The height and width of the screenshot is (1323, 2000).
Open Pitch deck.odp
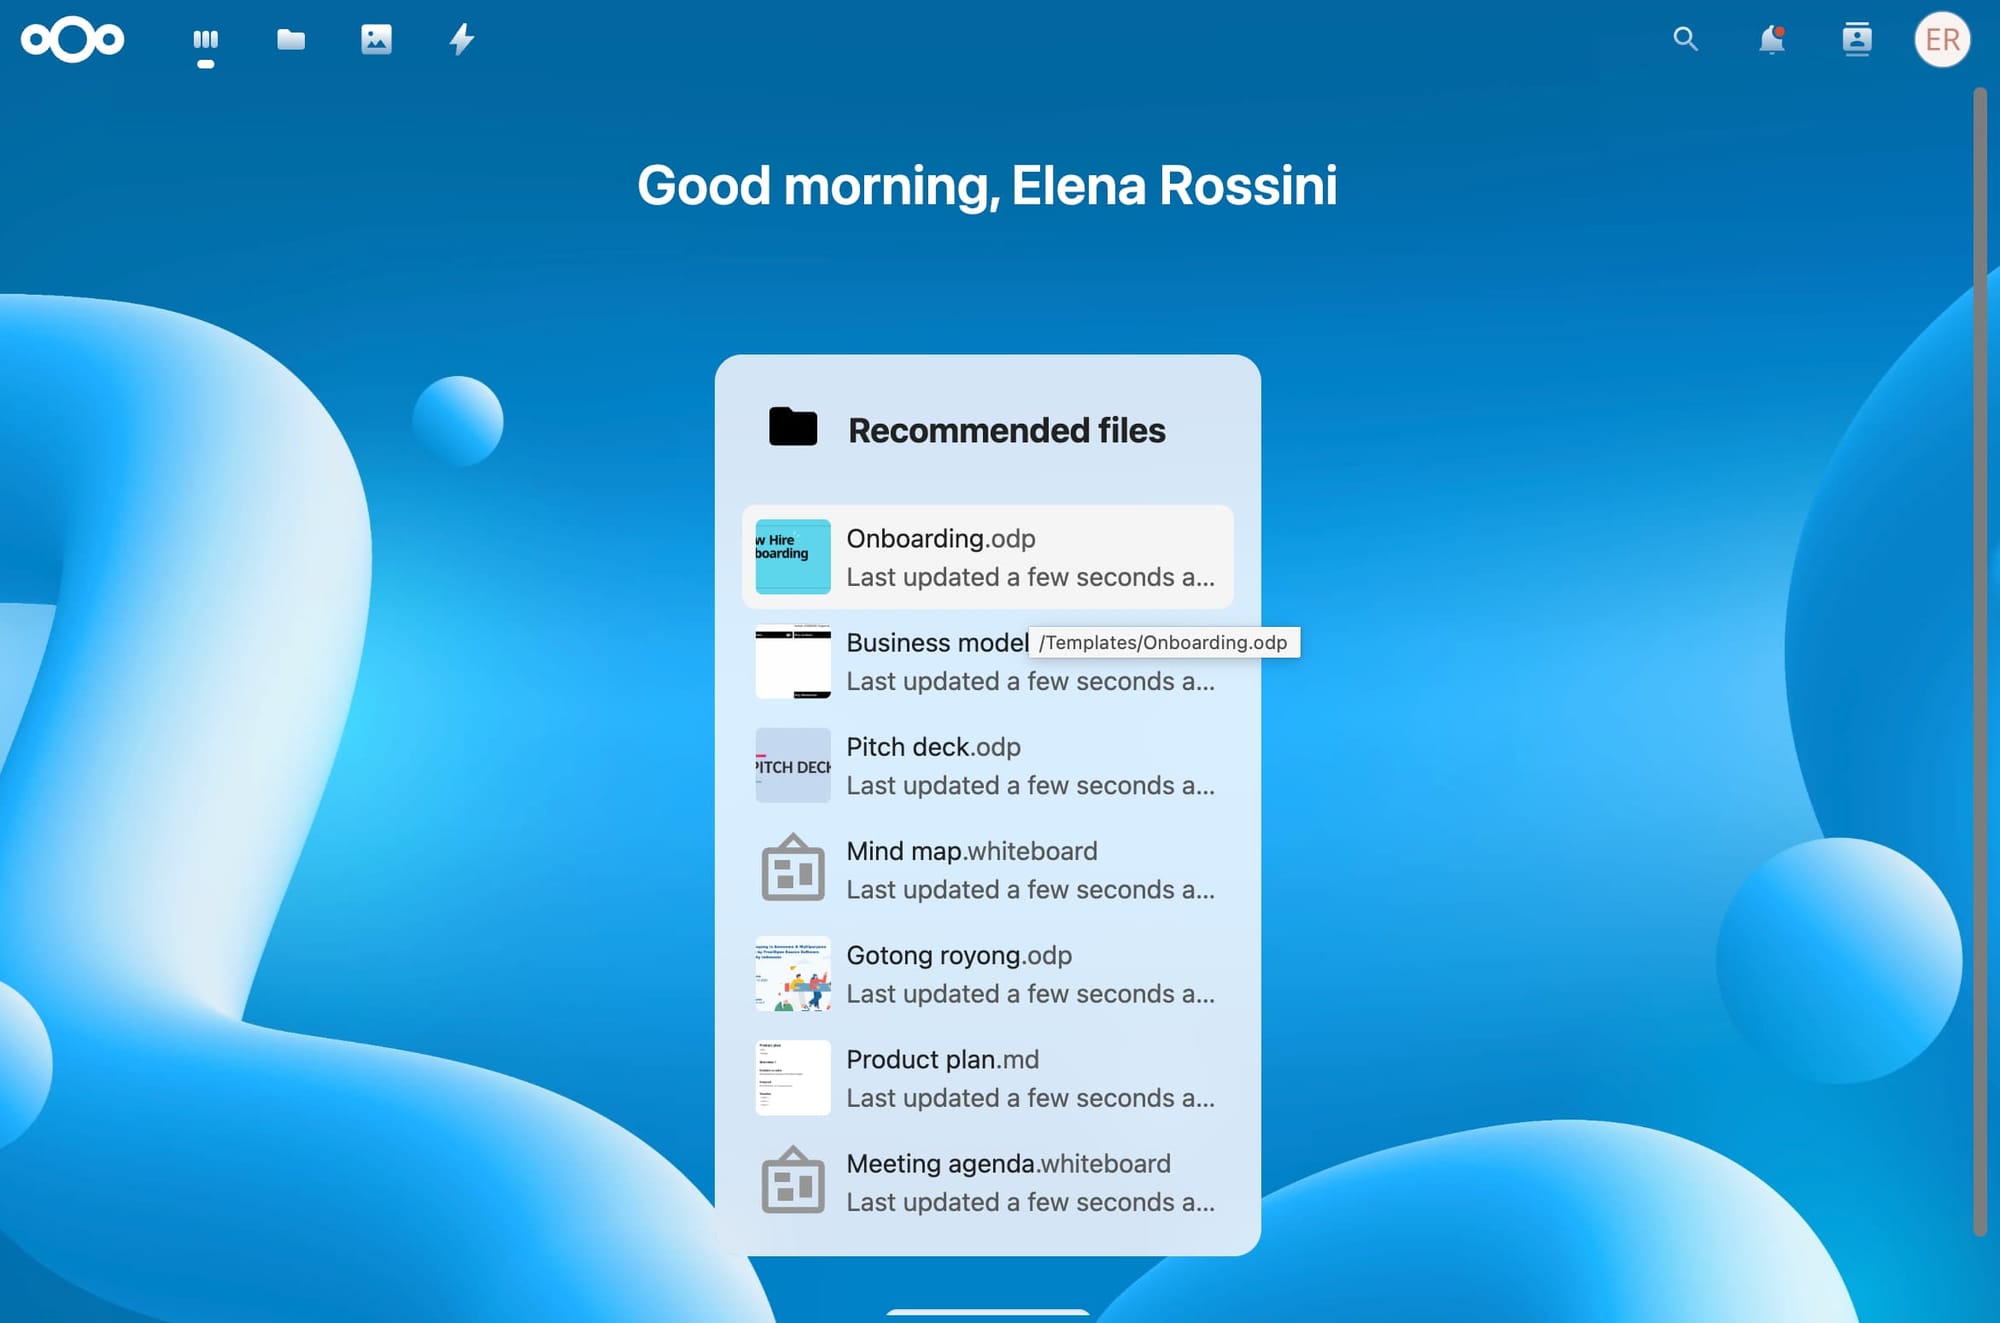coord(988,766)
